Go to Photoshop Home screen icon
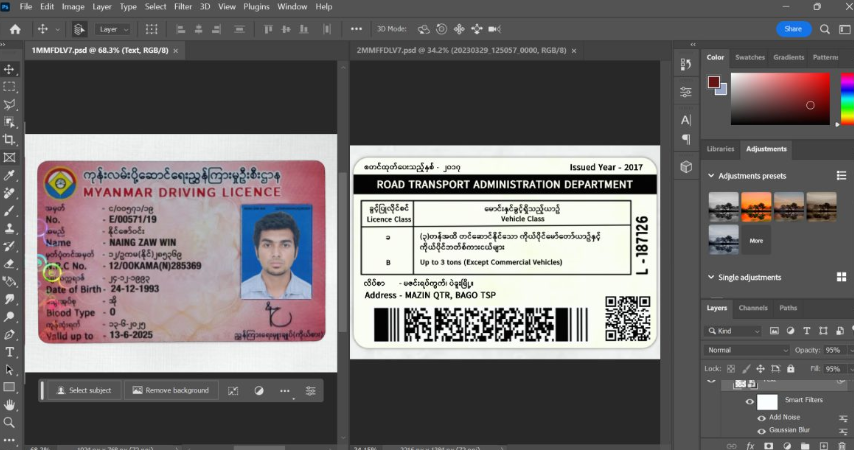854x450 pixels. (x=15, y=29)
